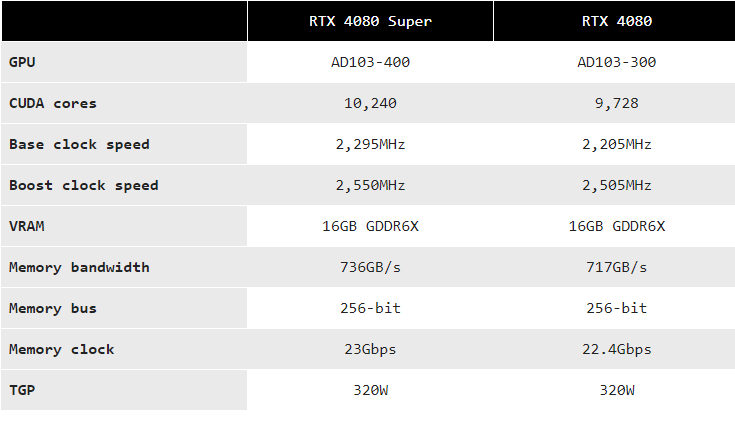This screenshot has height=432, width=735.
Task: Click the 9,728 CUDA cores value
Action: click(616, 103)
